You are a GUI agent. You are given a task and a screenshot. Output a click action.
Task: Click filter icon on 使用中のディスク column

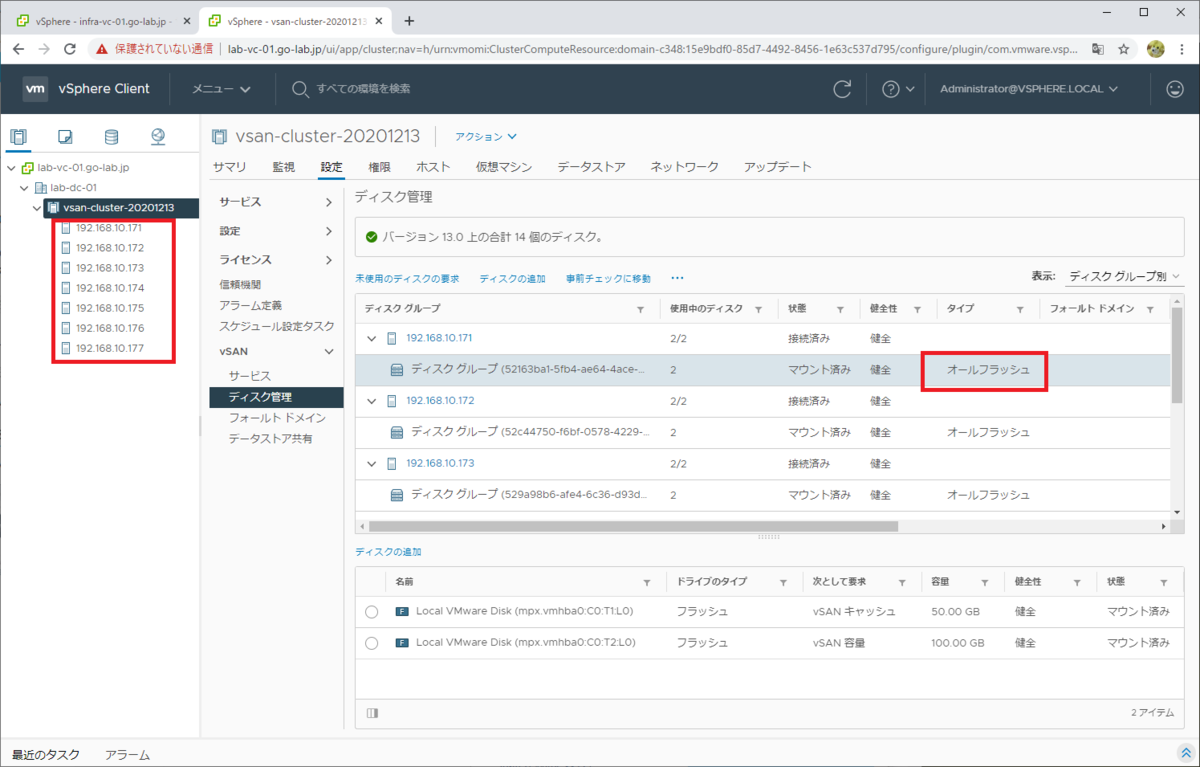pos(759,310)
